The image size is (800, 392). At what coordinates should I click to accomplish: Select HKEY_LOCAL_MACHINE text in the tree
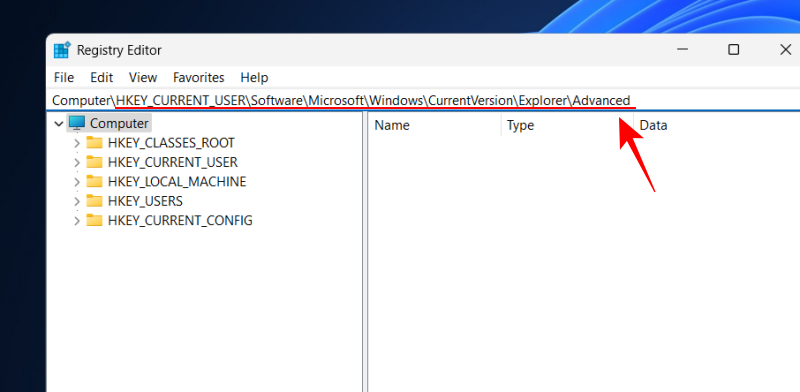point(177,181)
